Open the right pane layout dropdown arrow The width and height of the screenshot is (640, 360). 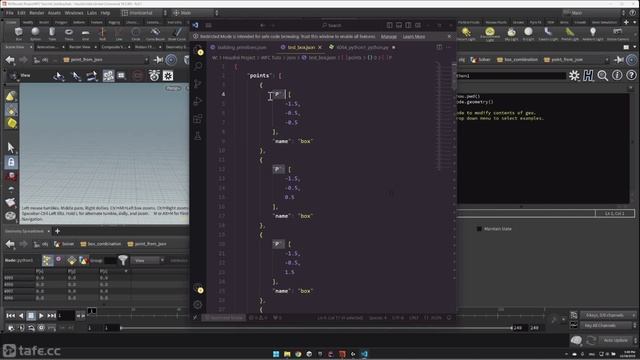click(x=635, y=47)
